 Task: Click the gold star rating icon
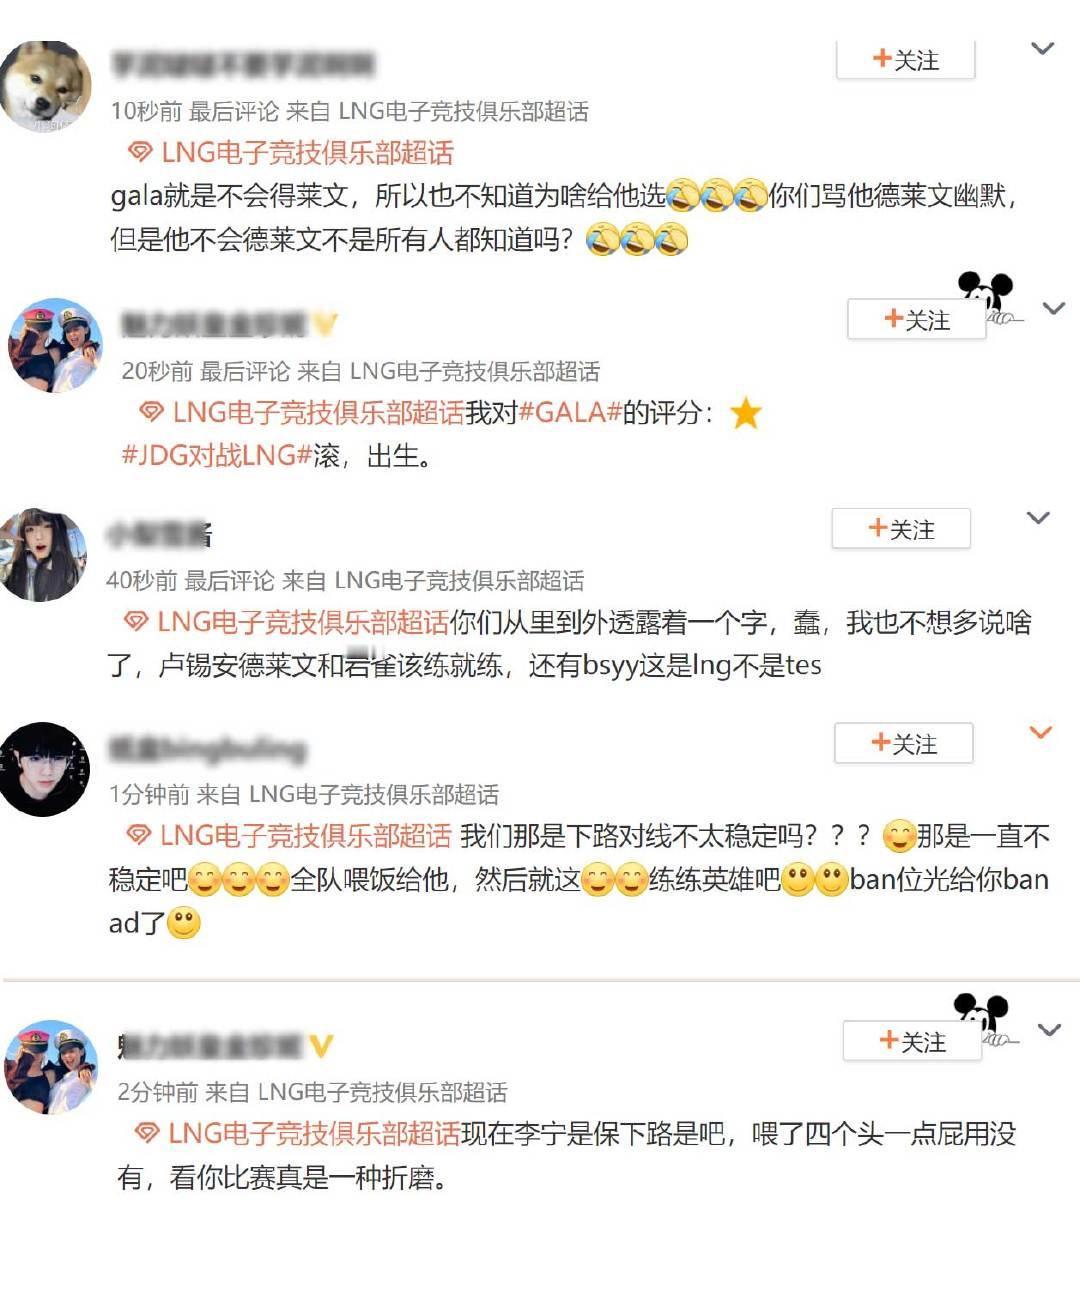click(746, 413)
